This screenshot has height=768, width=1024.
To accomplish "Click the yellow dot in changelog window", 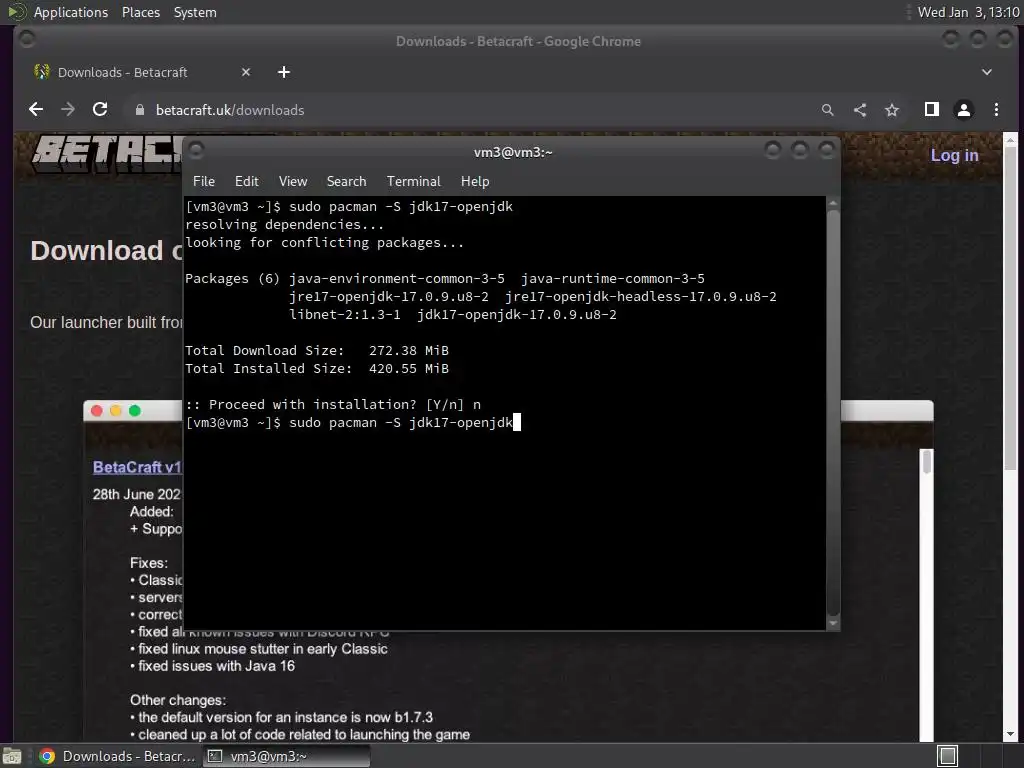I will tap(116, 411).
